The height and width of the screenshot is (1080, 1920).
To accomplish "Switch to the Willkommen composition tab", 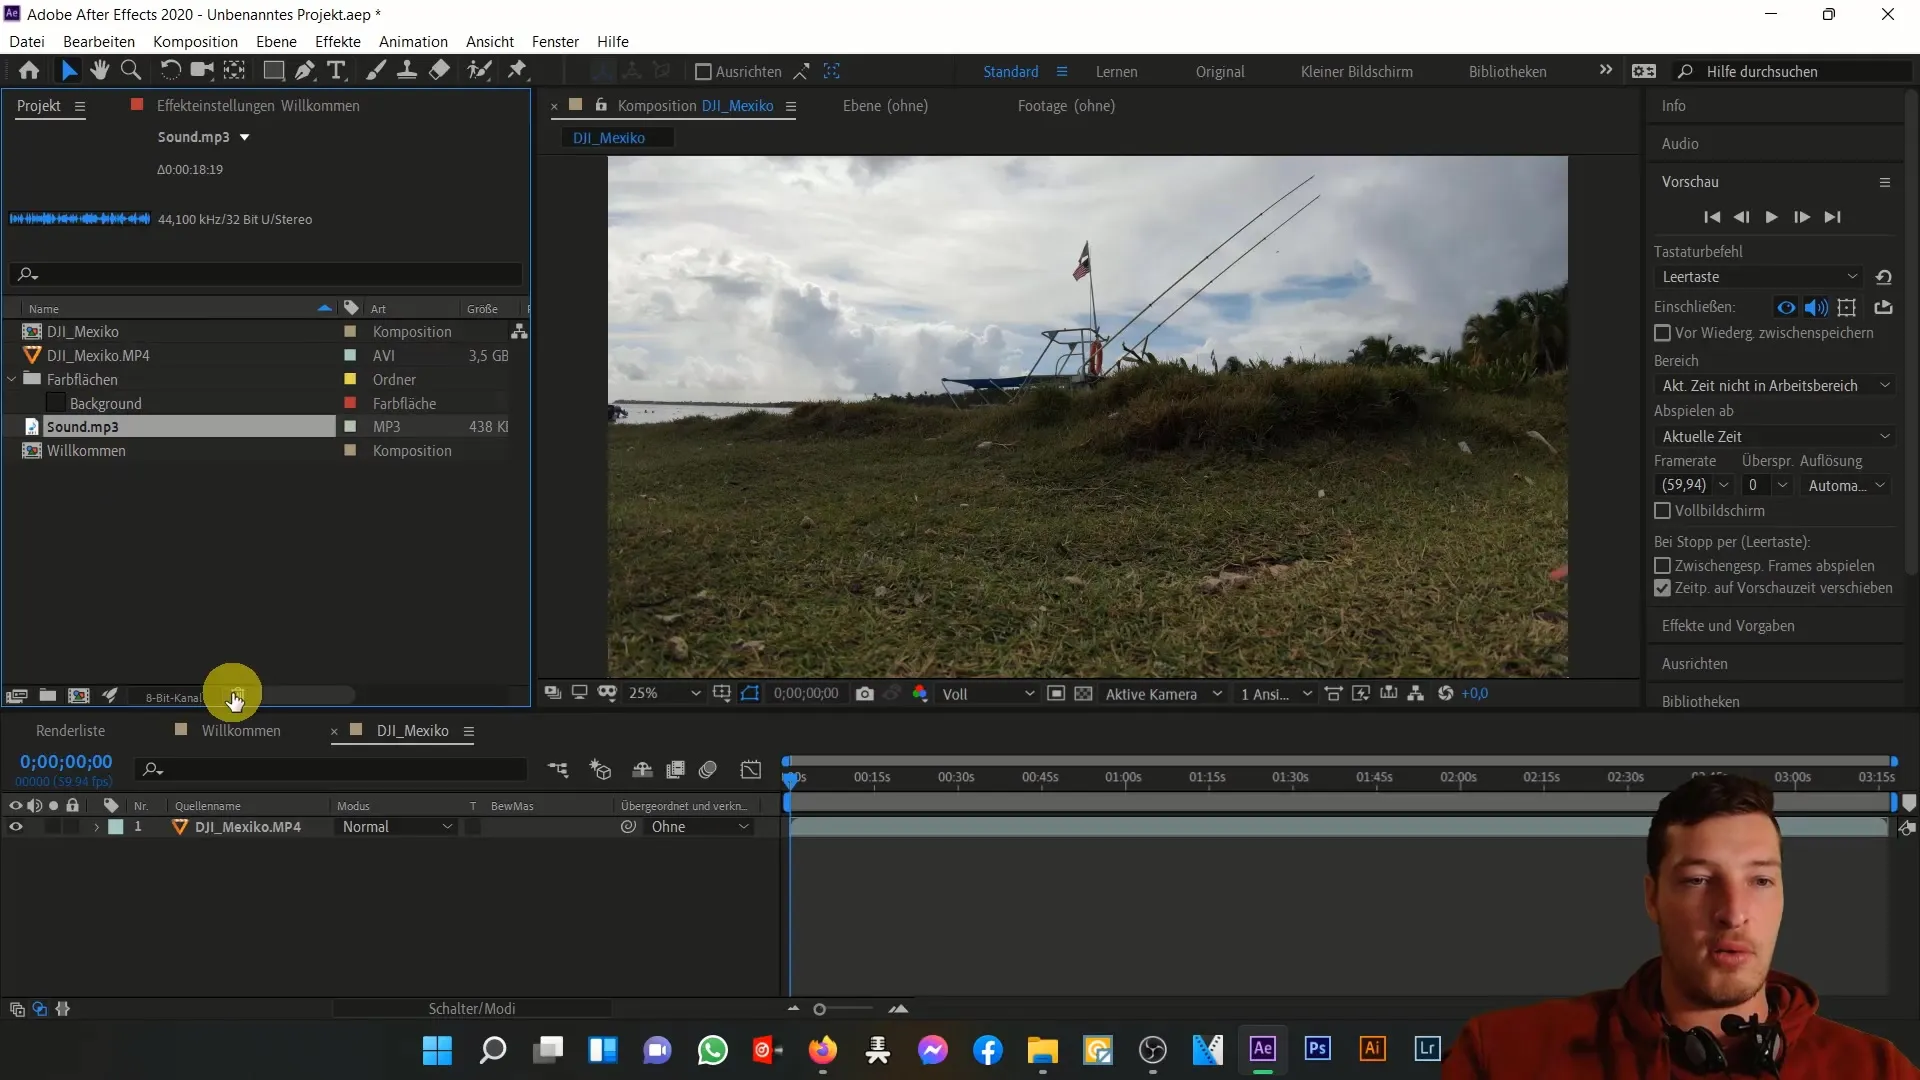I will click(241, 731).
